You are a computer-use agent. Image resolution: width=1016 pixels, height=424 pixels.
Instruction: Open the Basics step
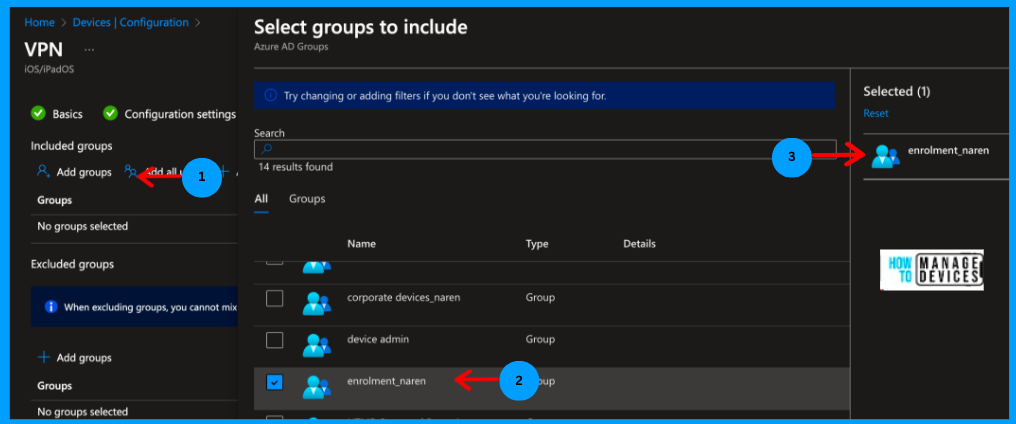point(67,114)
